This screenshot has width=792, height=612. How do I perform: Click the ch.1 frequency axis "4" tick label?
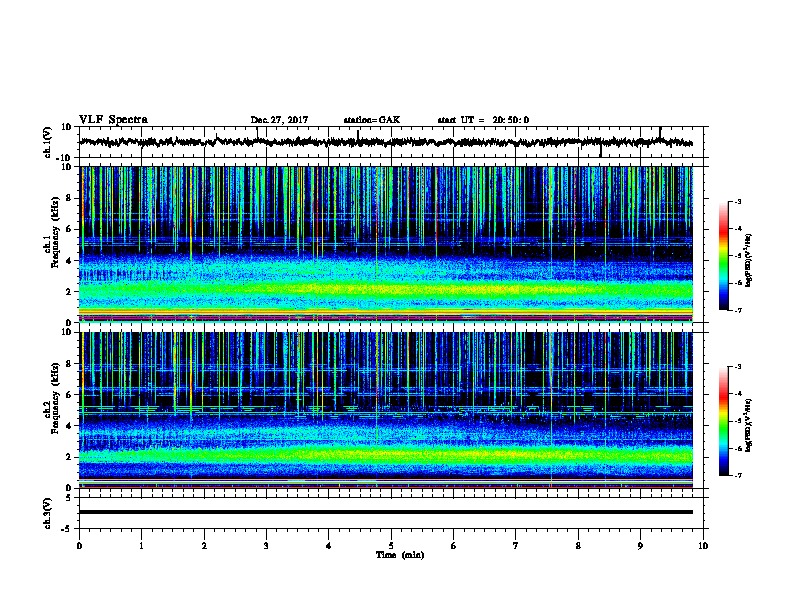[70, 261]
